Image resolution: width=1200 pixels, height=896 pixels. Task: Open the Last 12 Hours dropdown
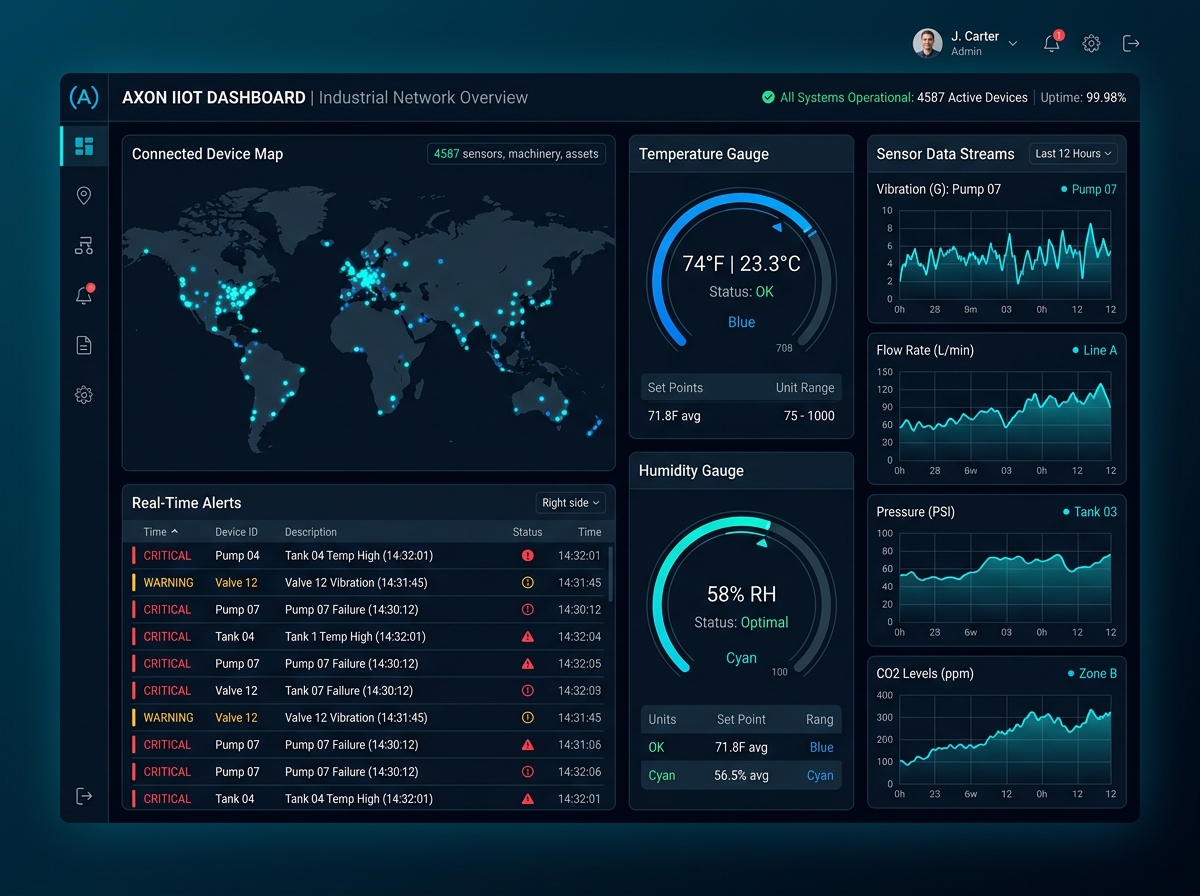pyautogui.click(x=1073, y=154)
